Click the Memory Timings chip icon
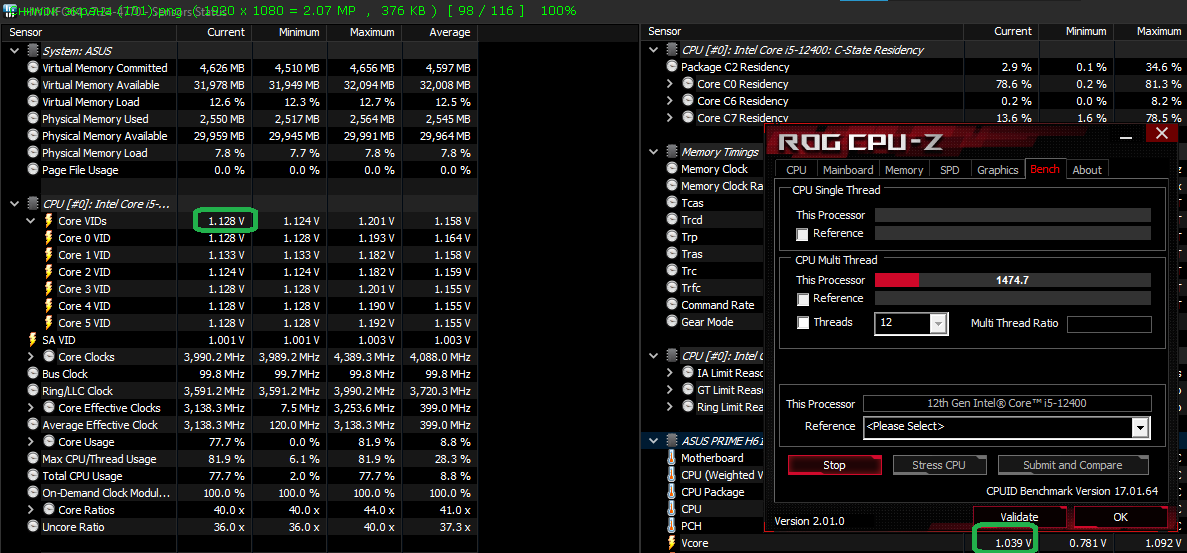 [672, 152]
